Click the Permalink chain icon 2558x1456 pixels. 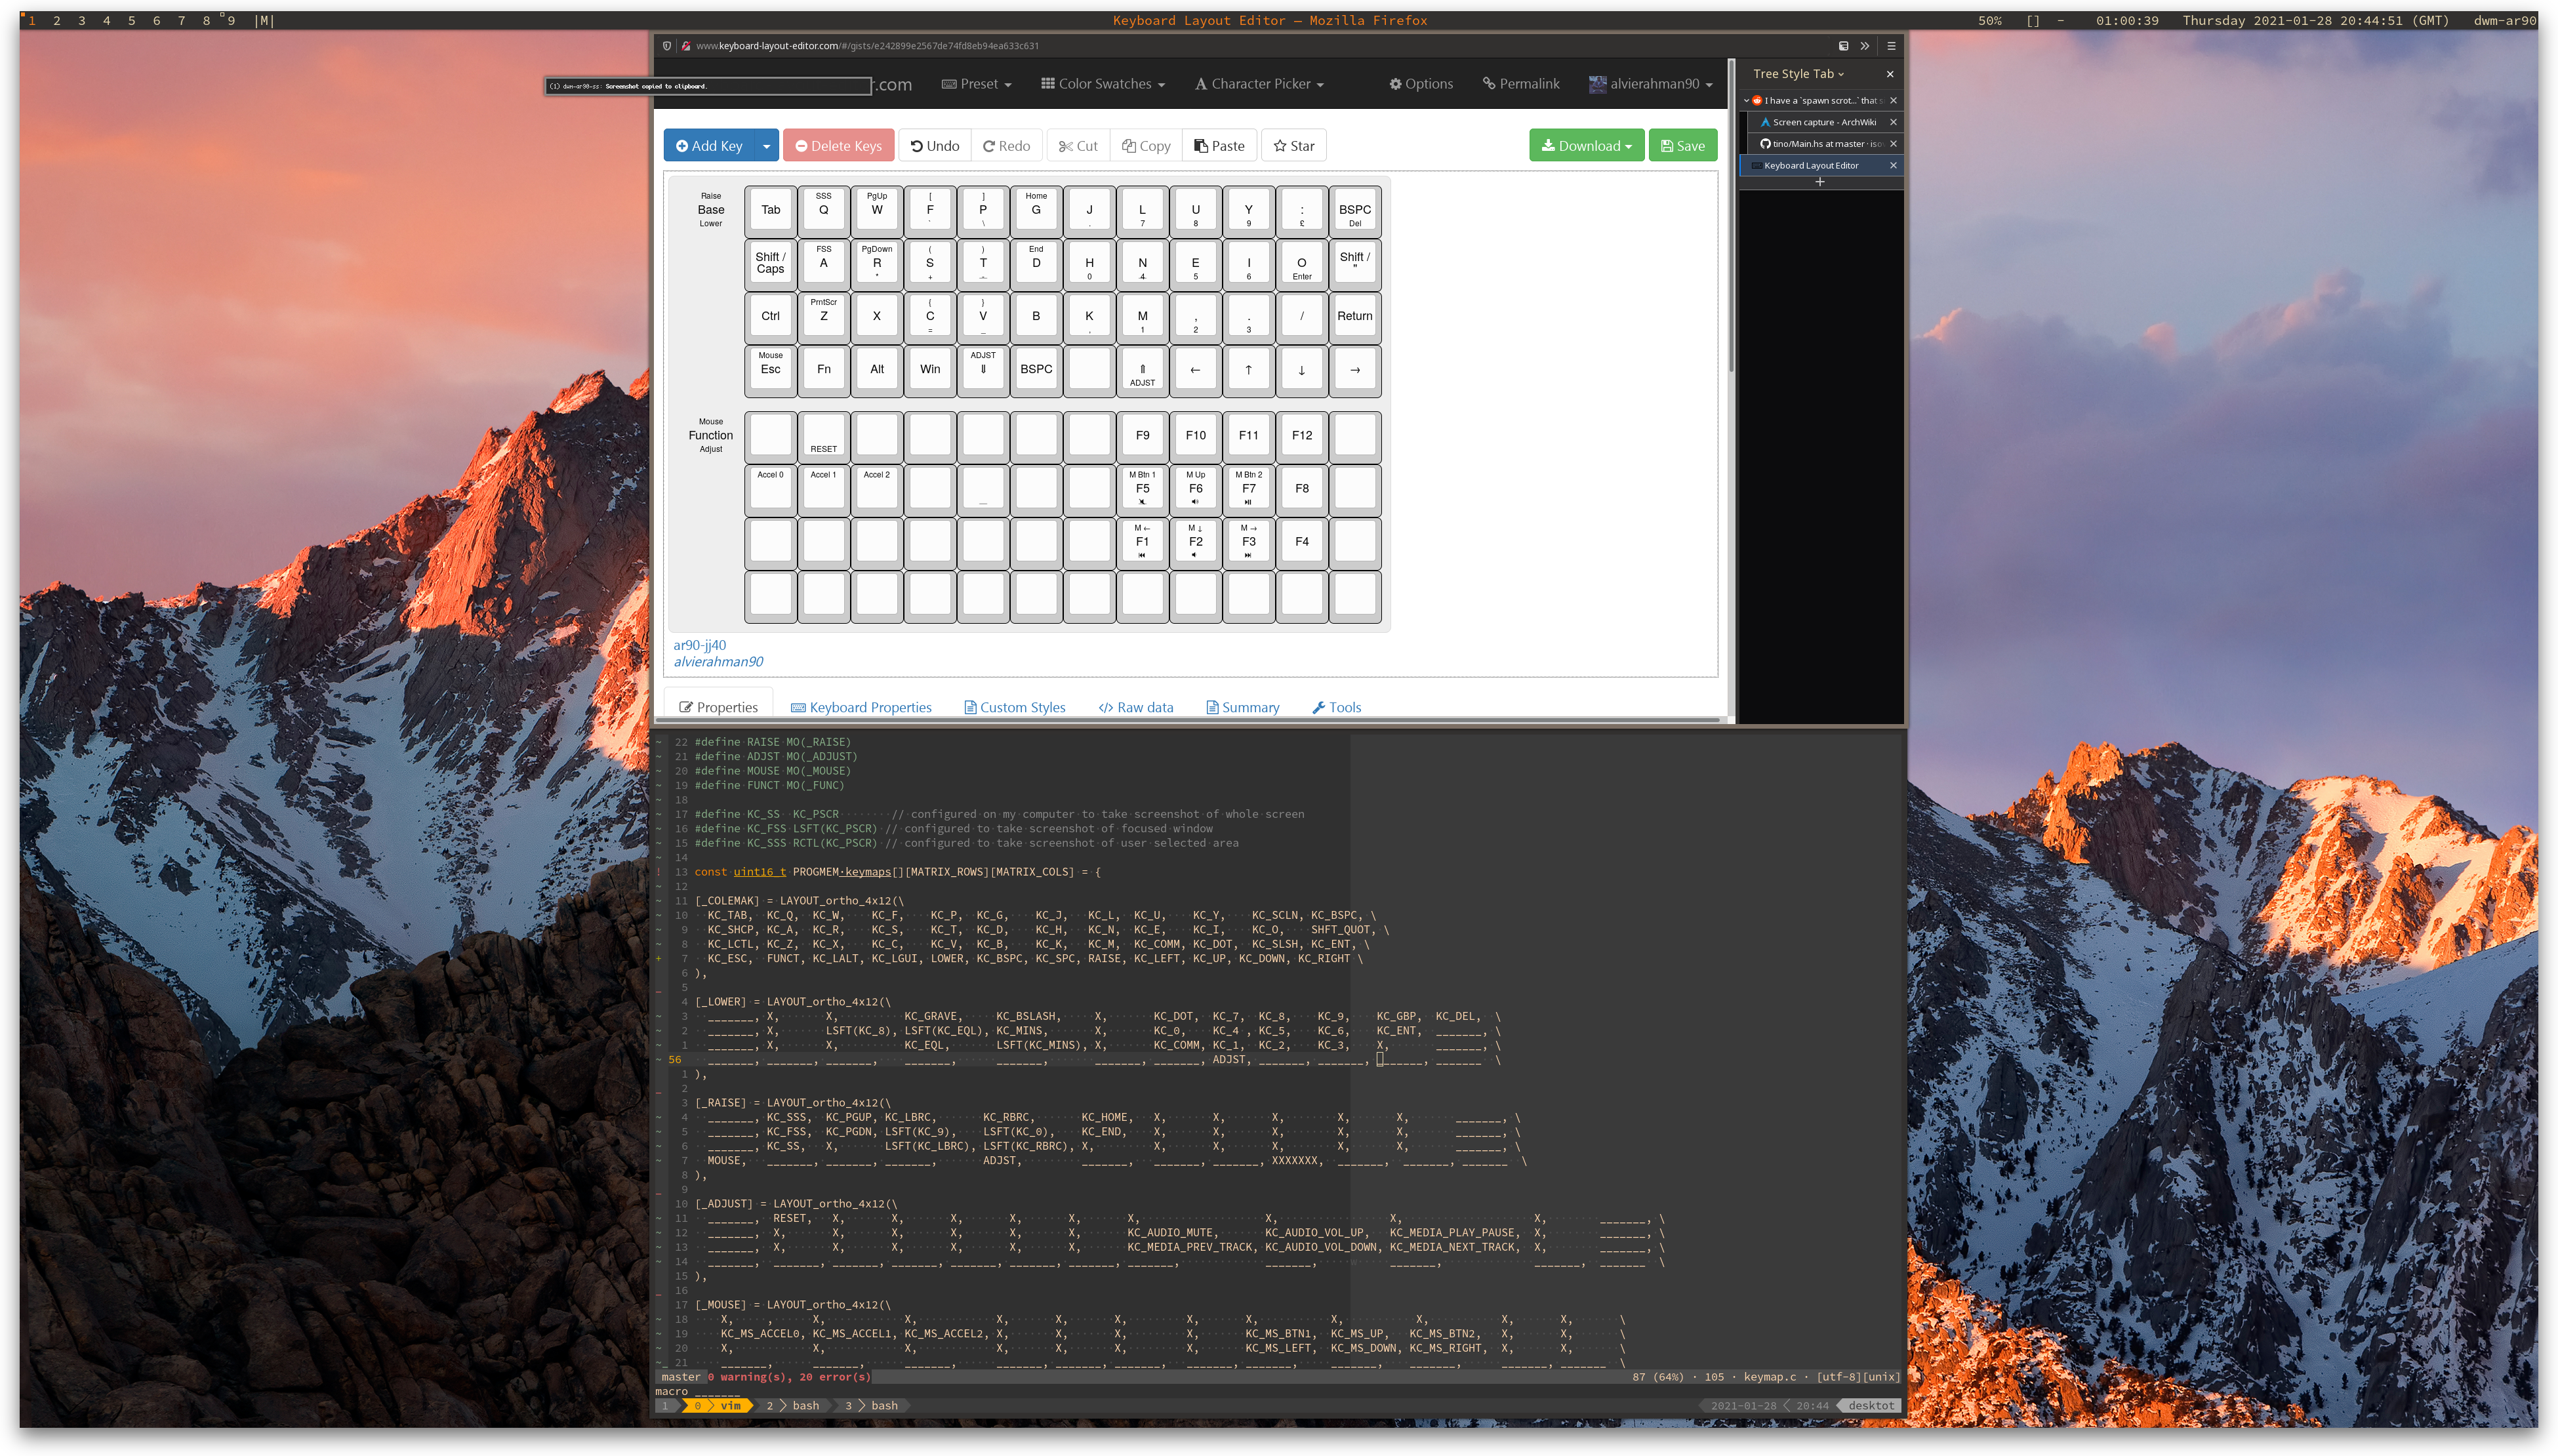1488,84
